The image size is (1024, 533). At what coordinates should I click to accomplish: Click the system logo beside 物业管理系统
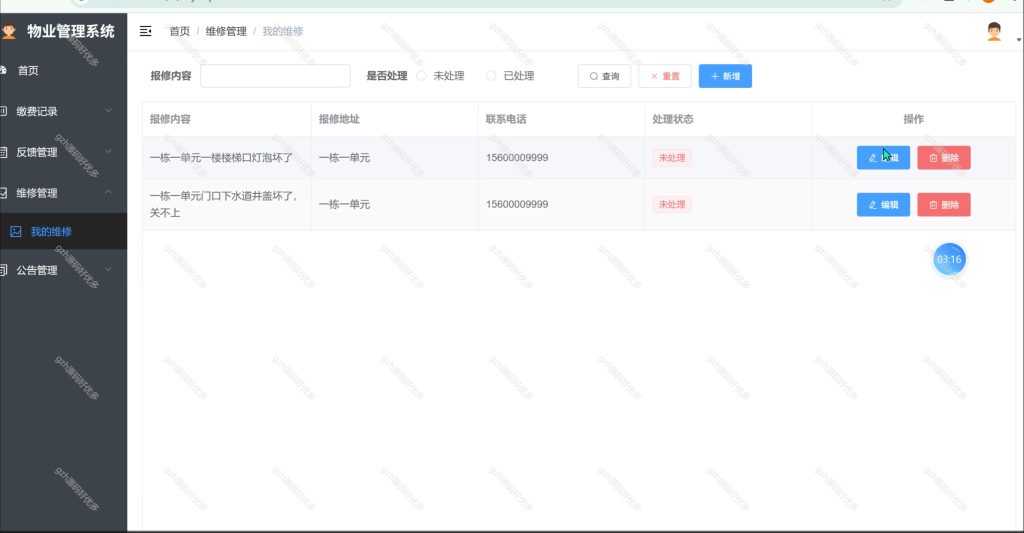click(x=8, y=31)
